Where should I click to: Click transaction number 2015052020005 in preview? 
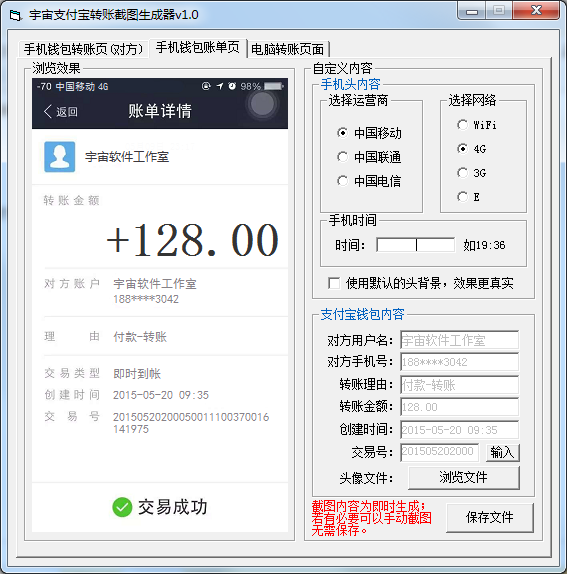click(191, 423)
